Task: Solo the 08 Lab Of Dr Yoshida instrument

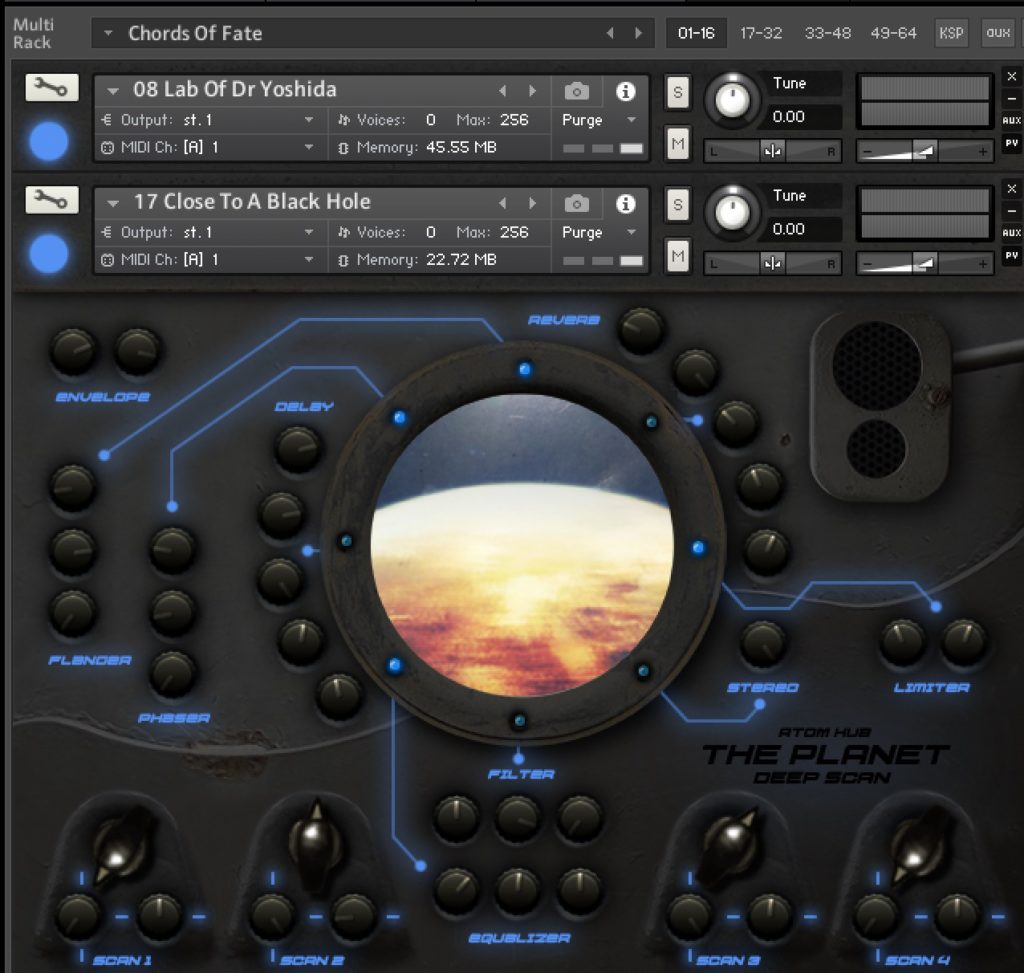Action: click(678, 92)
